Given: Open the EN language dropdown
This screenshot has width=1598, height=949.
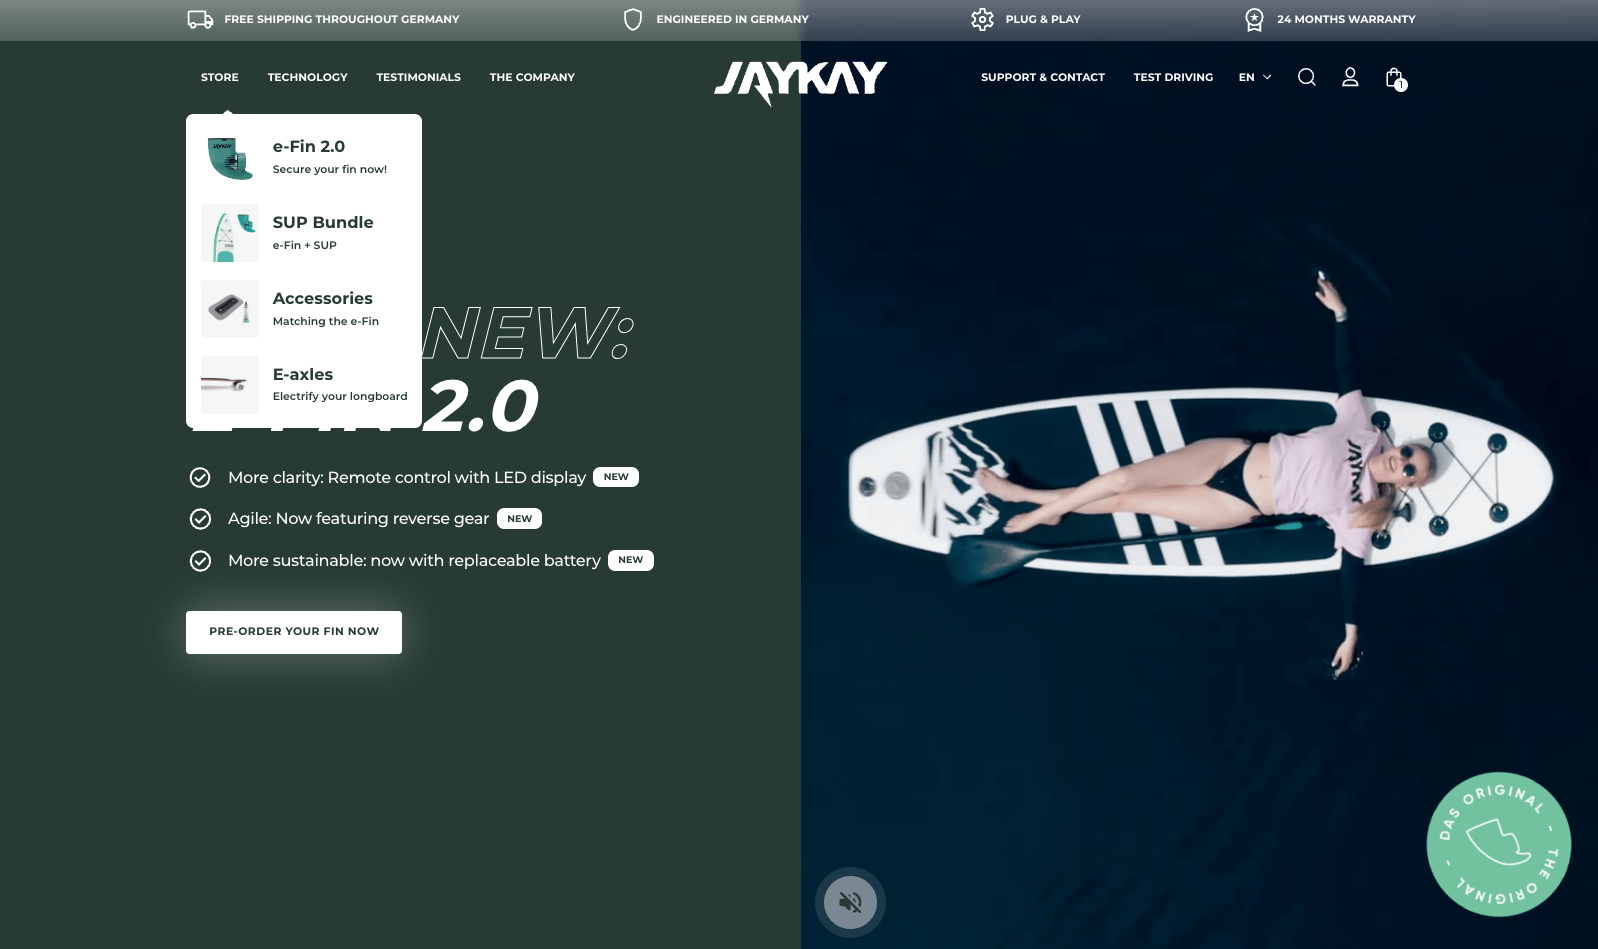Looking at the screenshot, I should tap(1255, 77).
